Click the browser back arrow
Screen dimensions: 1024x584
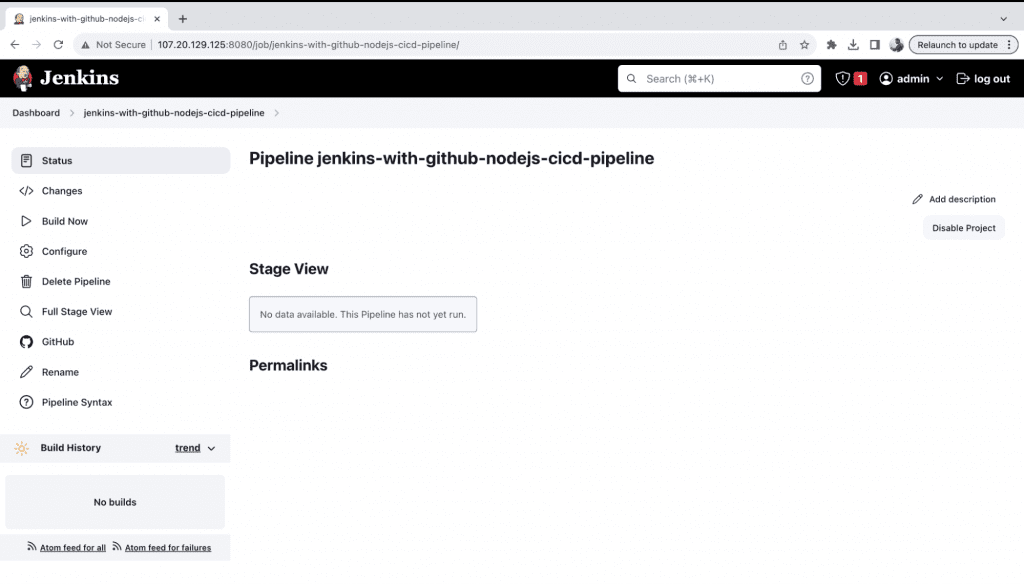15,44
